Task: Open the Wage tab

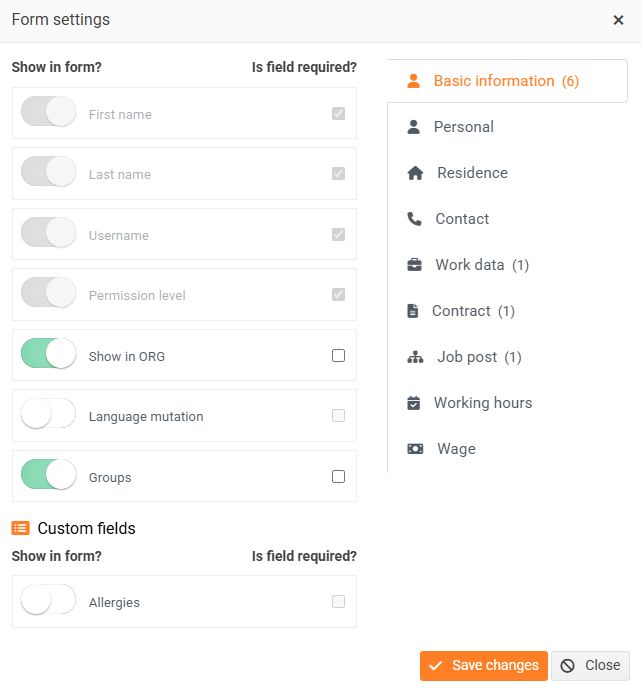Action: pyautogui.click(x=456, y=449)
